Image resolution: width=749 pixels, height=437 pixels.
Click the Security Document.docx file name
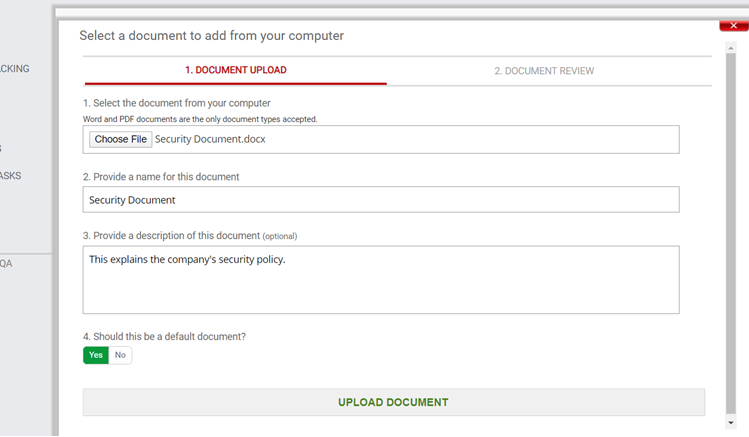(210, 139)
